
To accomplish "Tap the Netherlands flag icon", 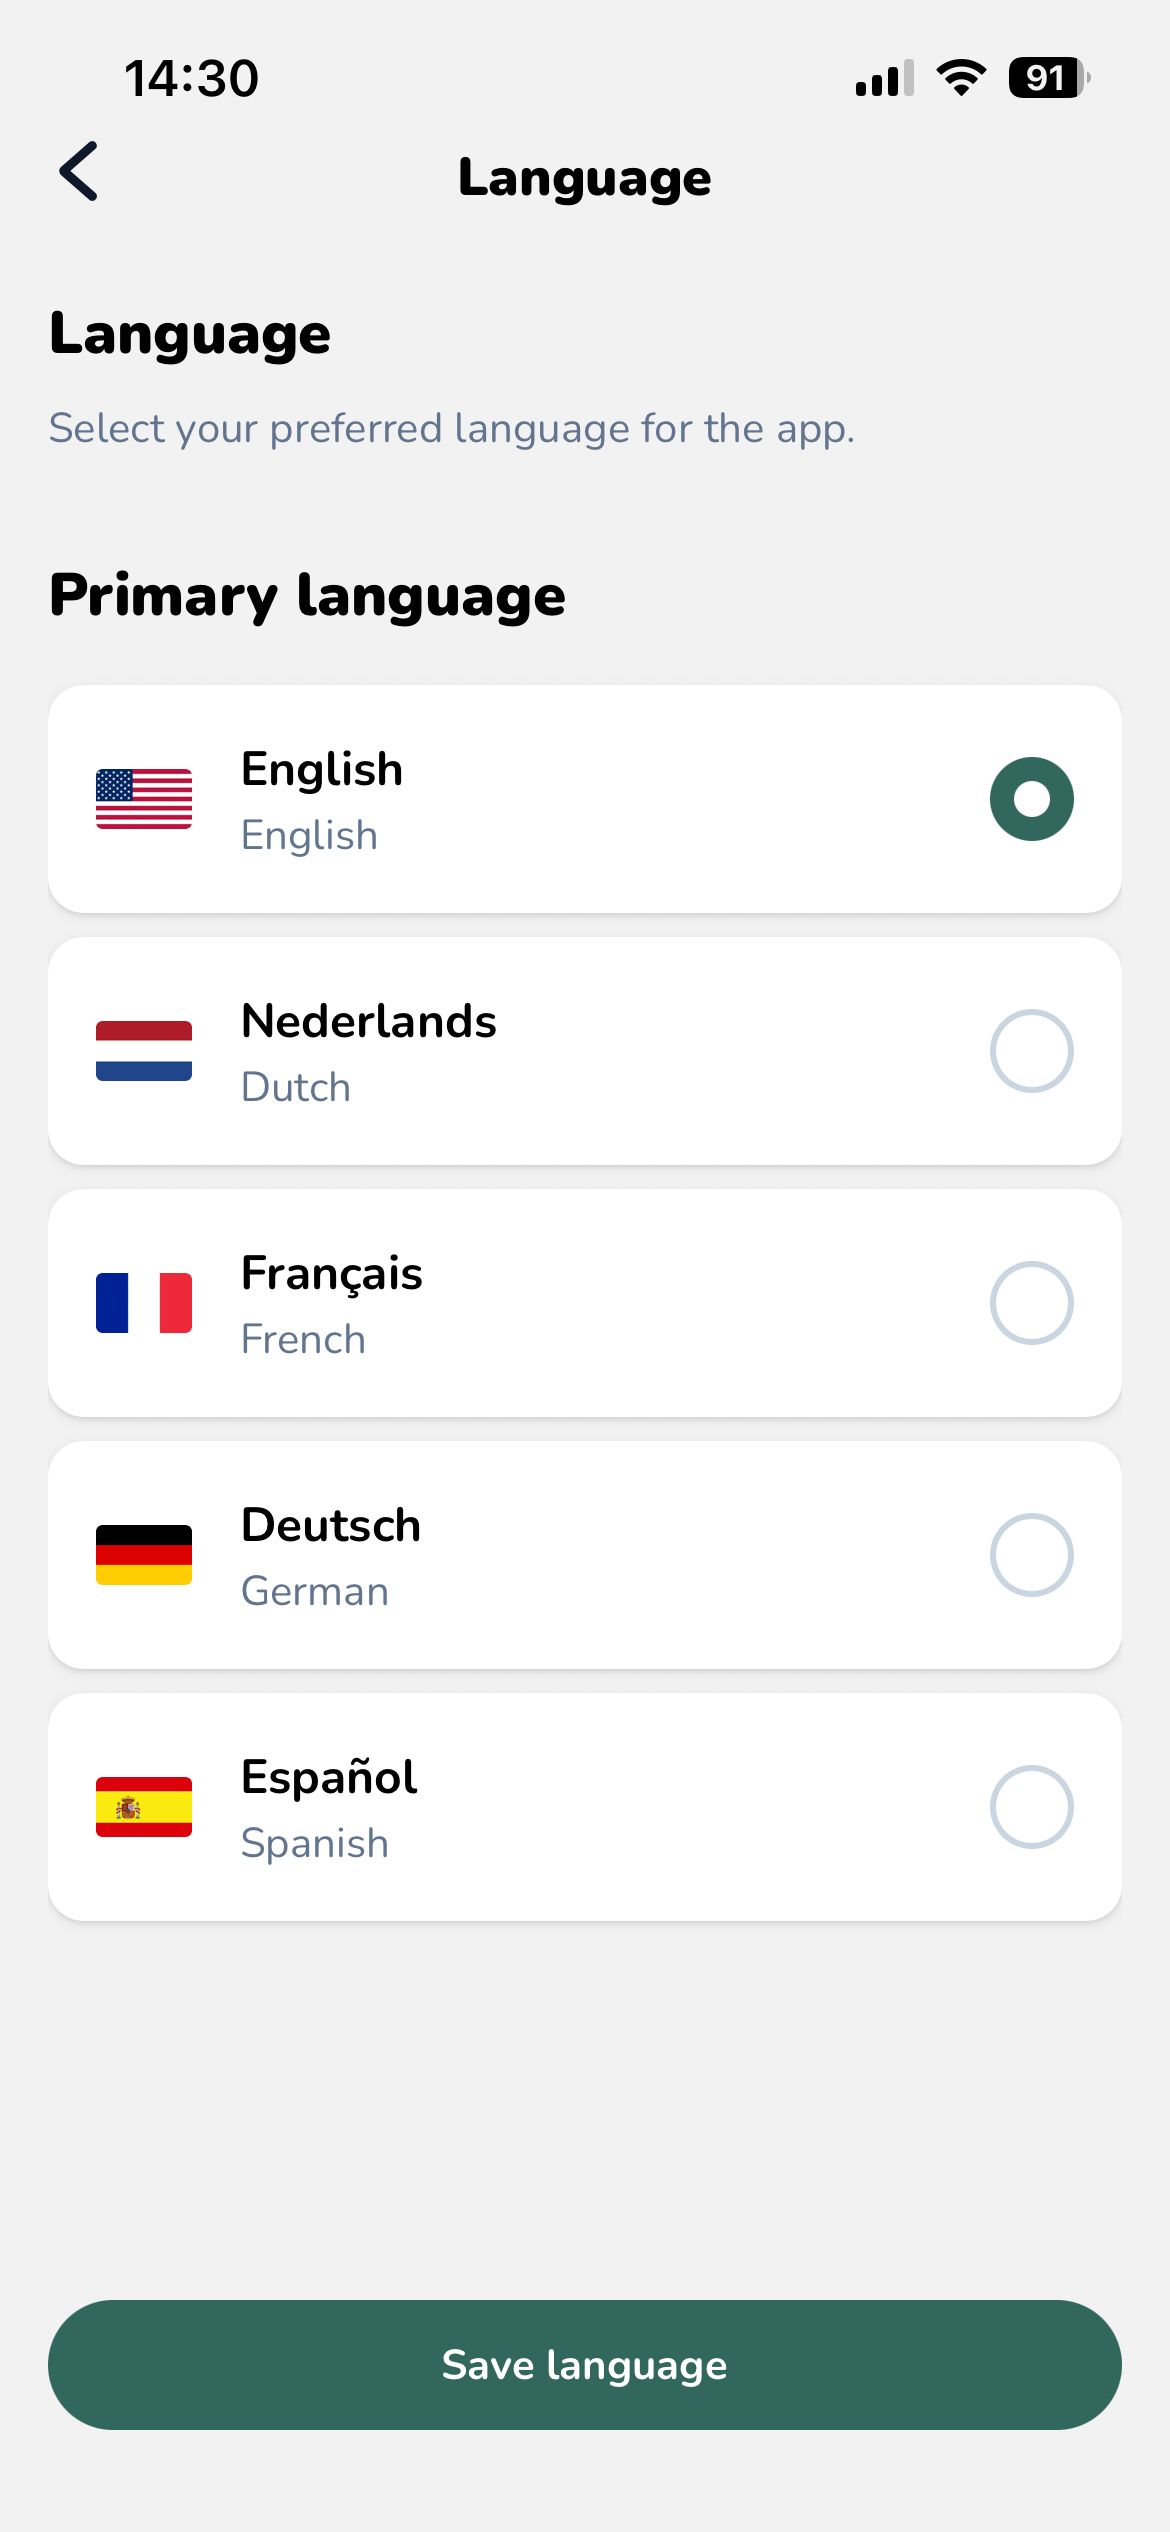I will point(144,1051).
